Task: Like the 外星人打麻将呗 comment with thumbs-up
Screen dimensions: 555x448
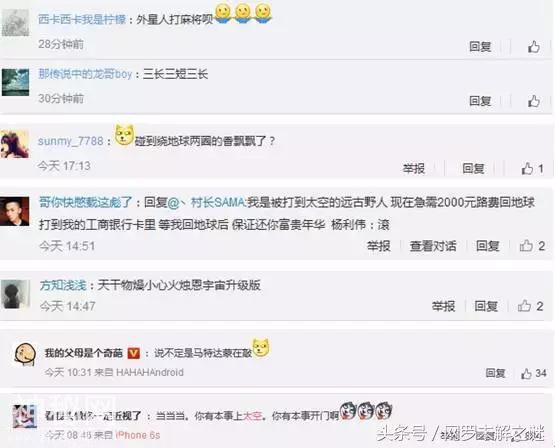Action: coord(534,46)
